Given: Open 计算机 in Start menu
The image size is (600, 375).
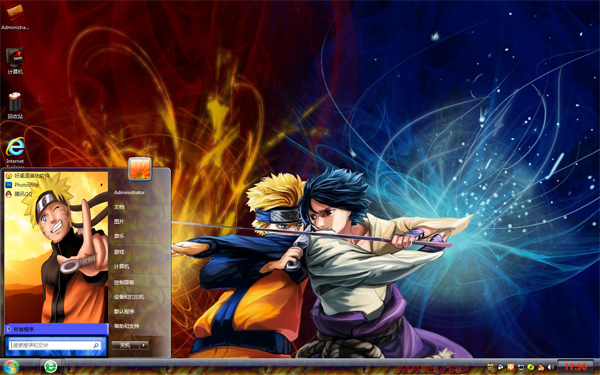Looking at the screenshot, I should pyautogui.click(x=121, y=266).
